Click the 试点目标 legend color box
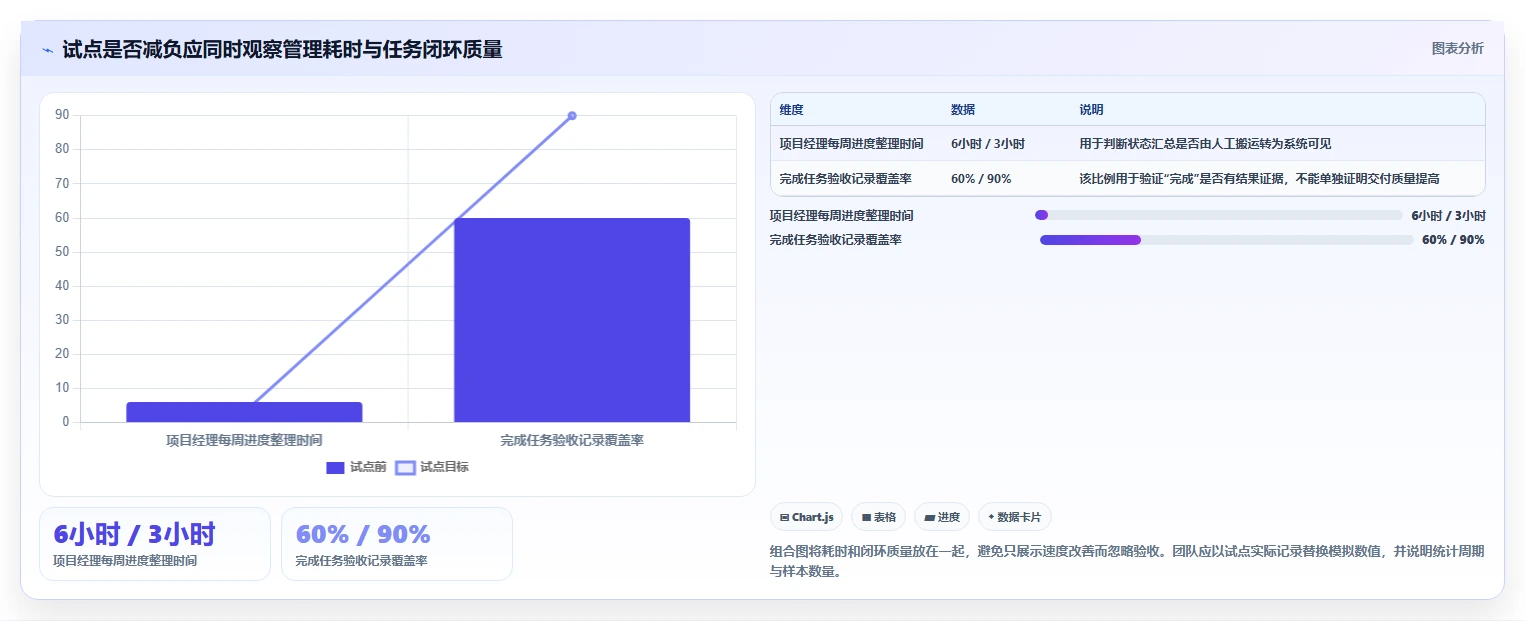This screenshot has width=1525, height=621. click(405, 468)
